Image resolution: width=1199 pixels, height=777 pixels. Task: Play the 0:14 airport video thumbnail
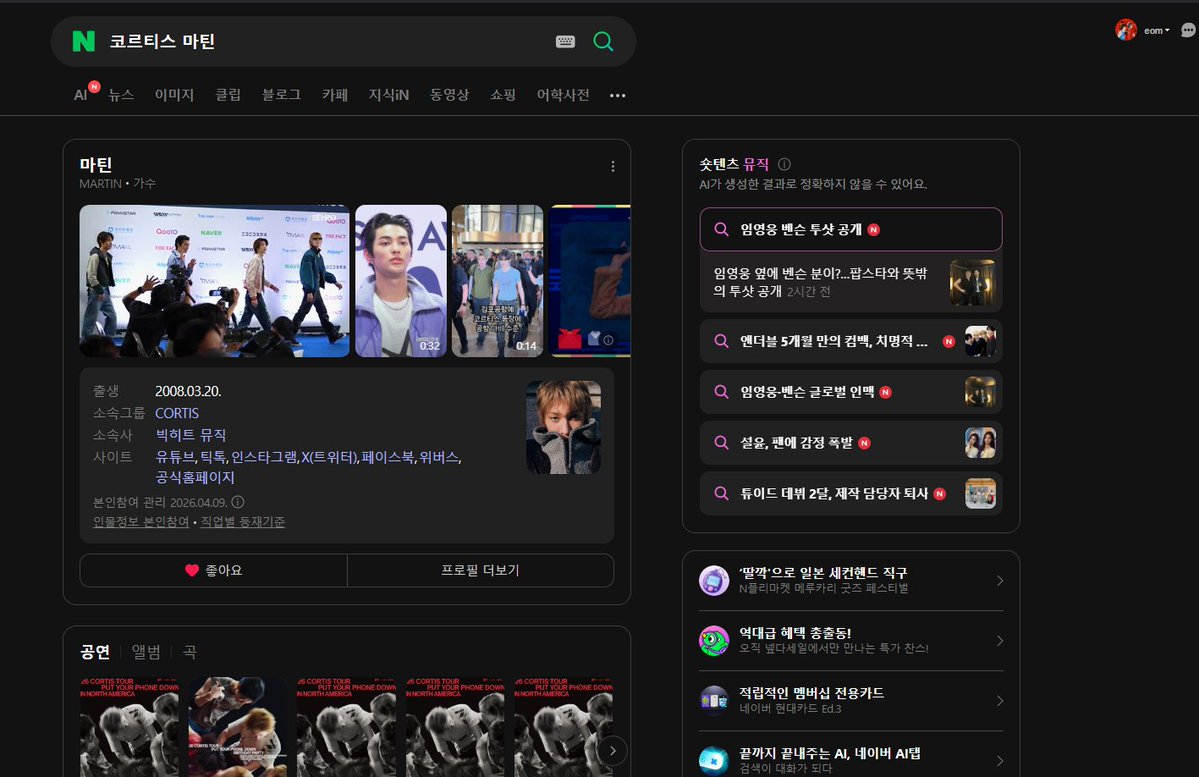497,281
